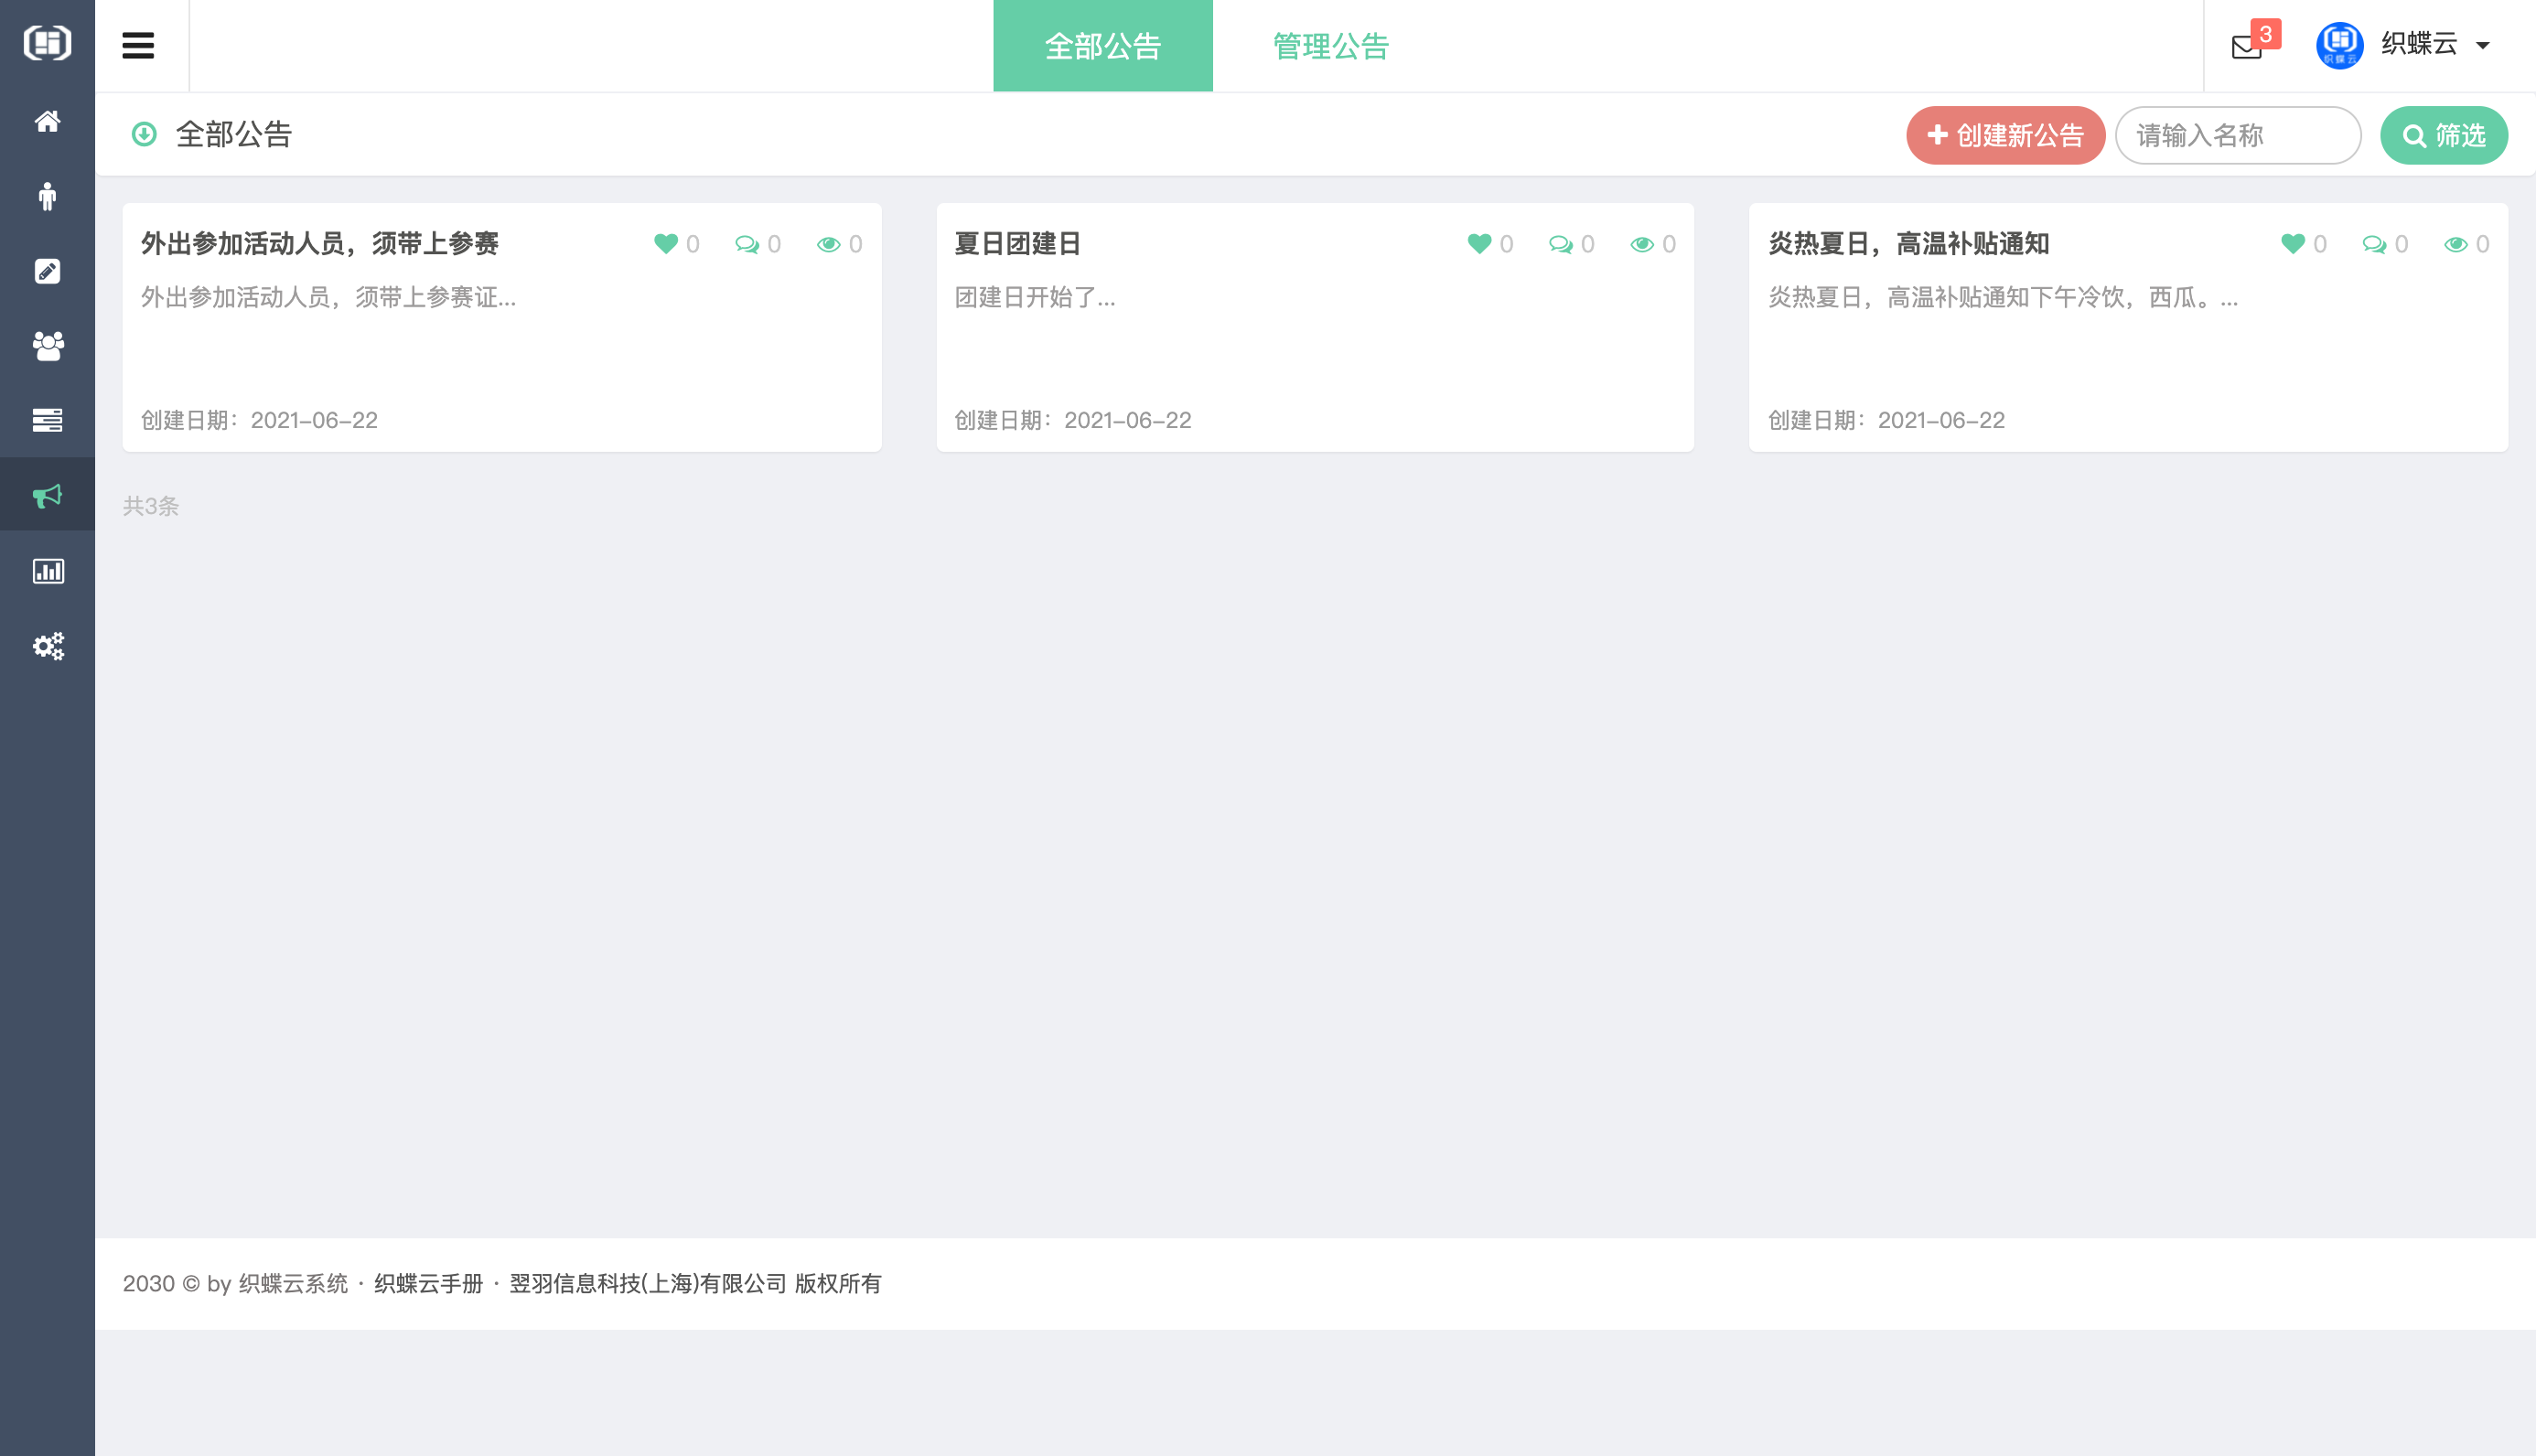Like the 夏日团建日 announcement heart

point(1478,243)
